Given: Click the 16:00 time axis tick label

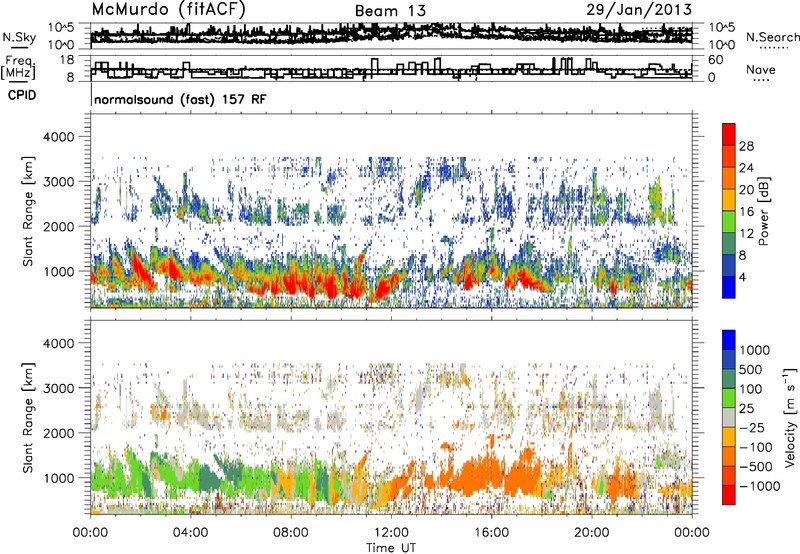Looking at the screenshot, I should coord(491,533).
